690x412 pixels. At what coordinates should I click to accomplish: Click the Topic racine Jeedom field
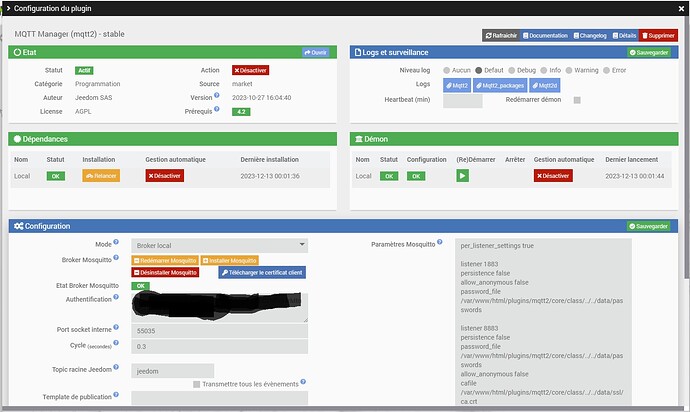[172, 371]
